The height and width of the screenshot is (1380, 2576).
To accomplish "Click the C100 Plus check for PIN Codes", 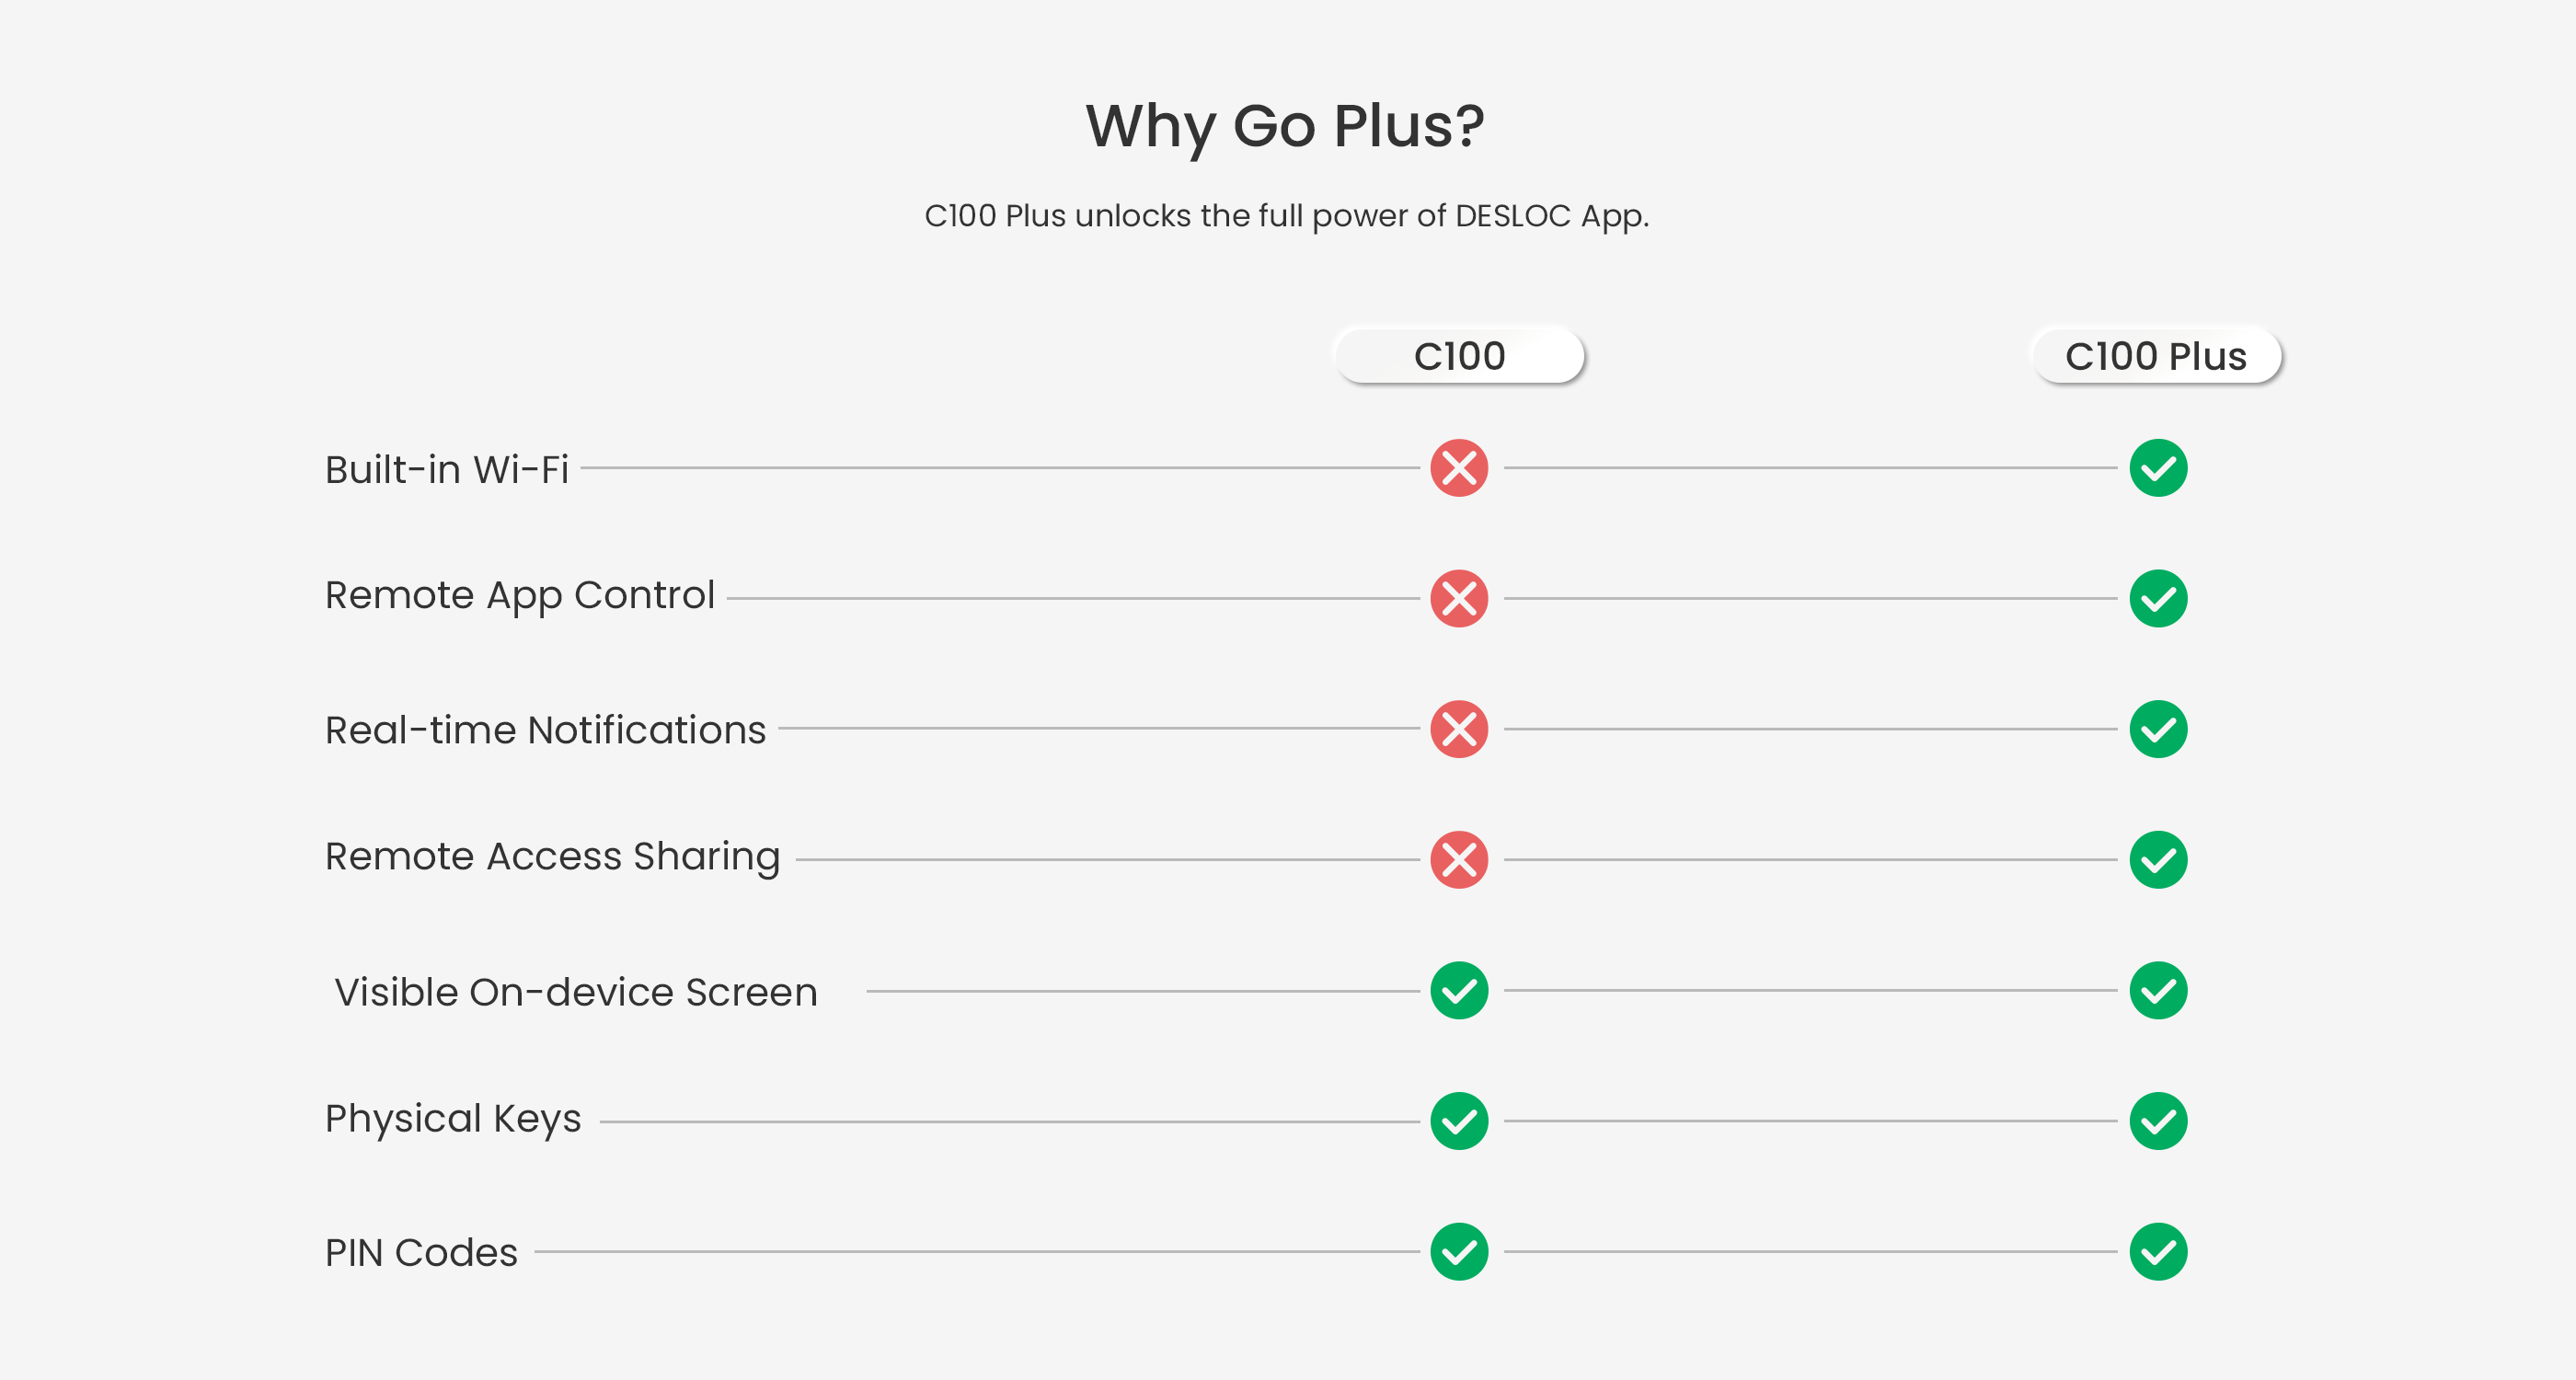I will pos(2158,1252).
